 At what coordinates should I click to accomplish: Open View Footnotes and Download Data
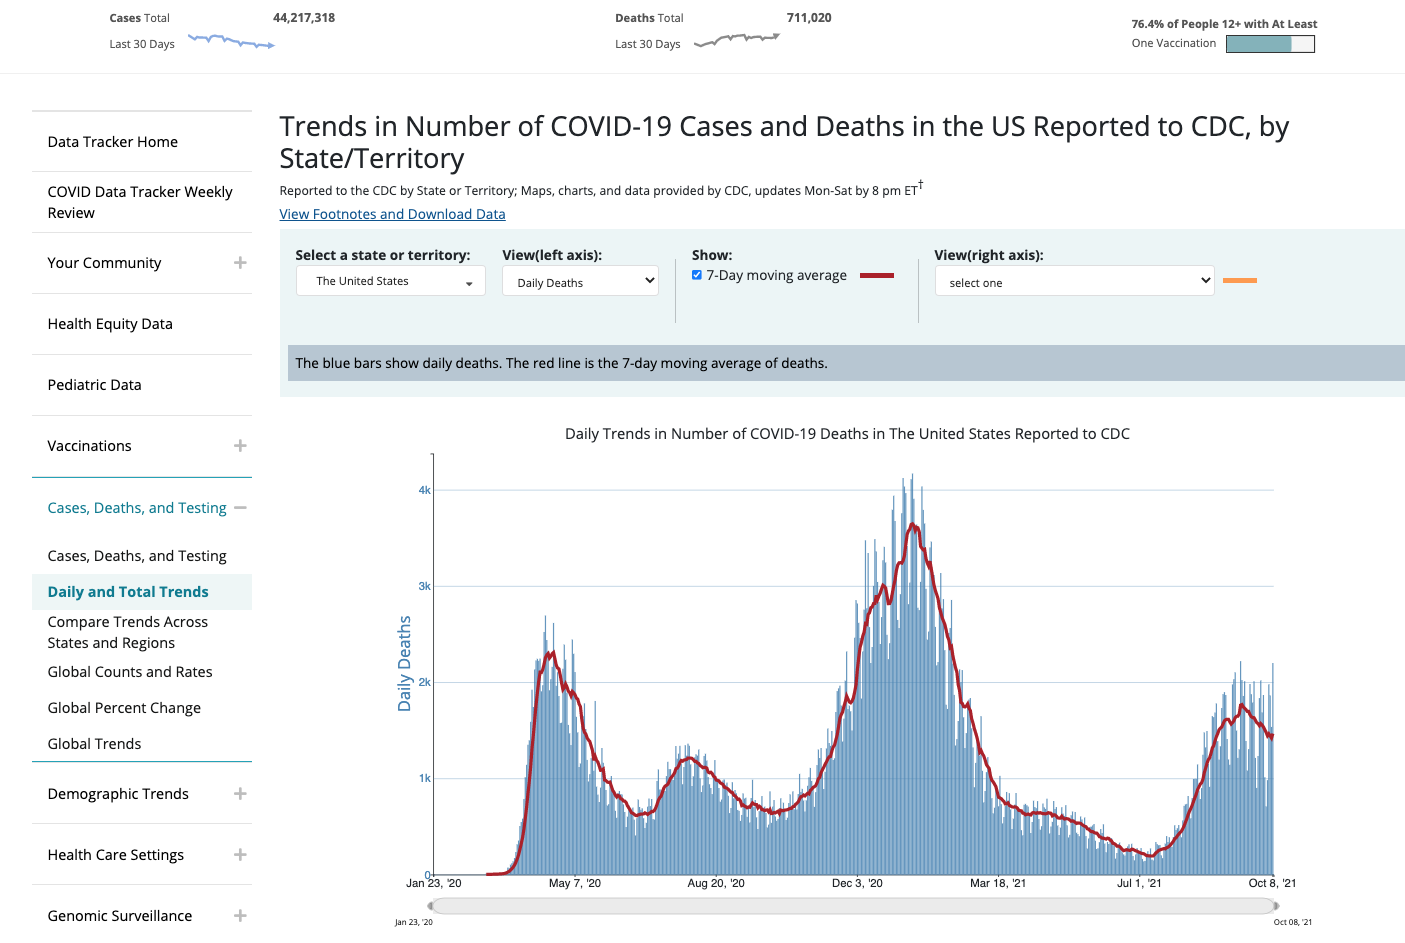(x=392, y=213)
